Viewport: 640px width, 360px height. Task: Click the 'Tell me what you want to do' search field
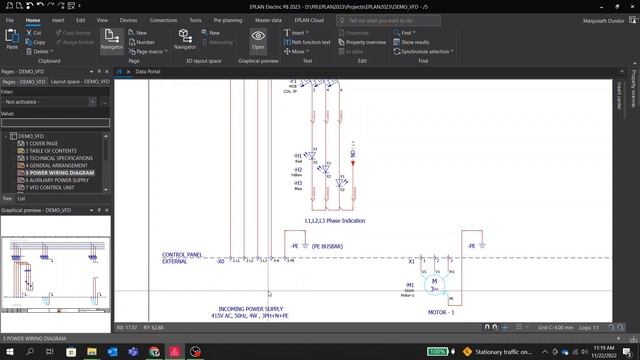click(389, 20)
